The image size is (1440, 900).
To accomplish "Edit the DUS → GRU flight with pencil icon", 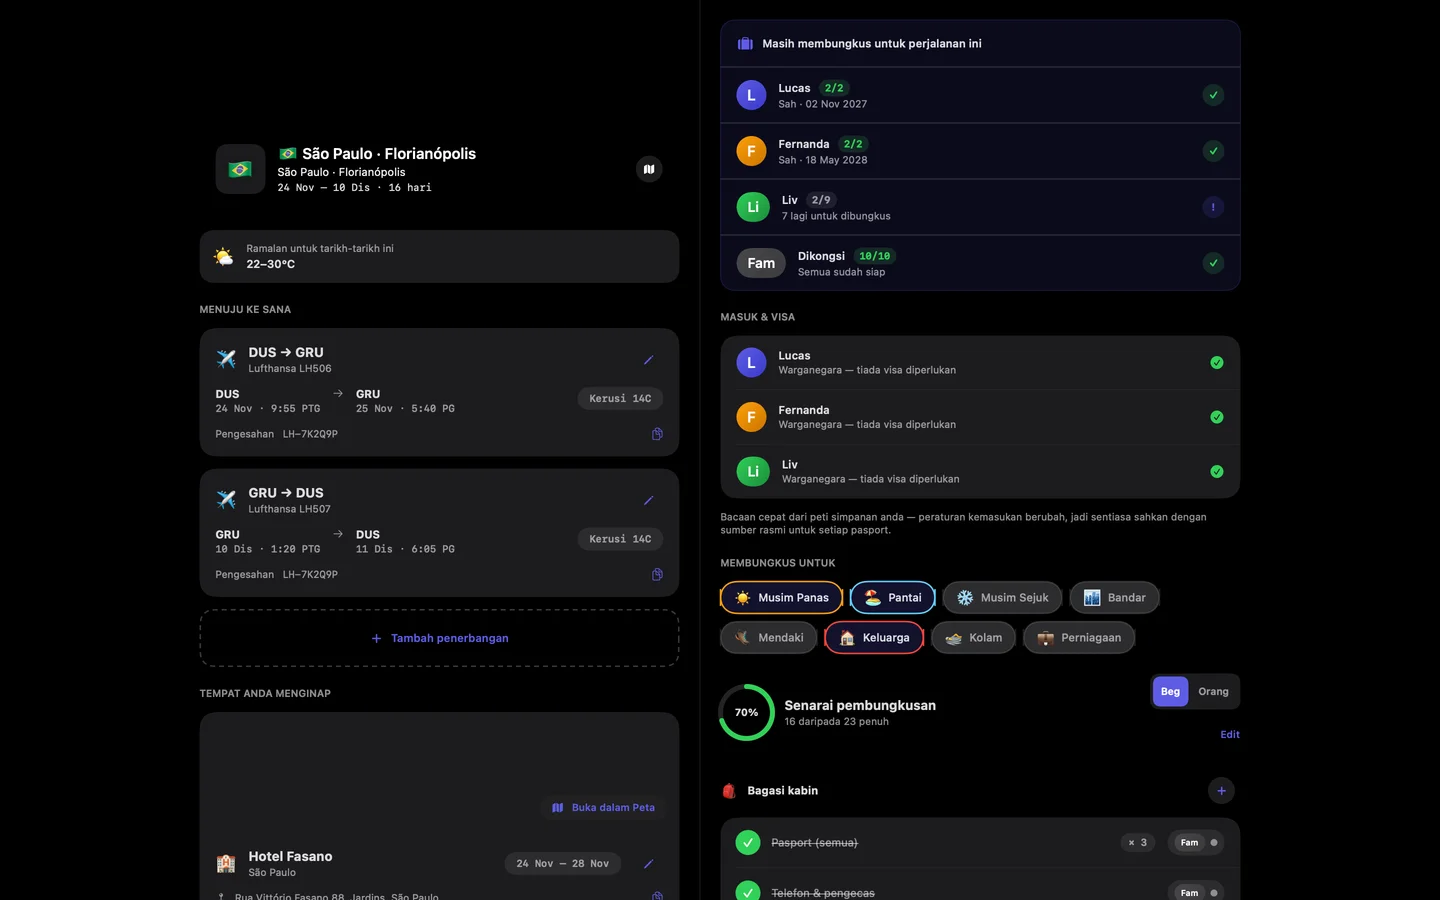I will pyautogui.click(x=648, y=360).
